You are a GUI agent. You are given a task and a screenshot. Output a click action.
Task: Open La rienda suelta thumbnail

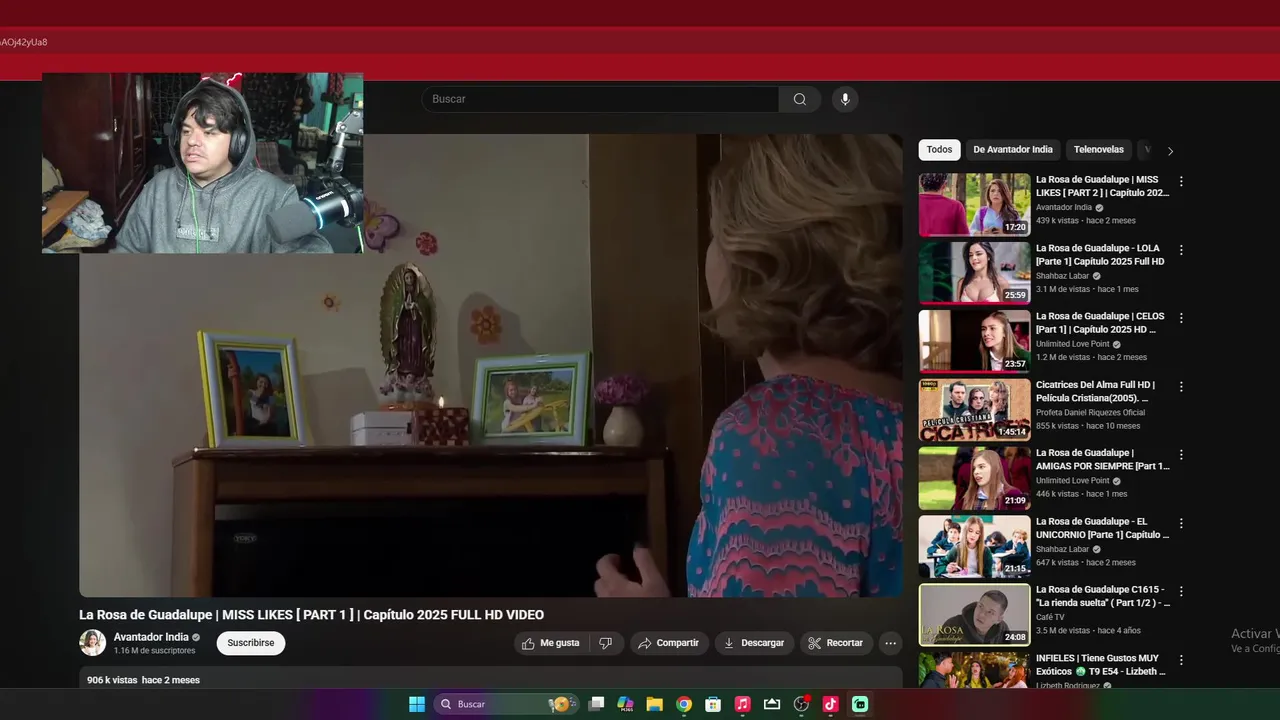tap(974, 615)
